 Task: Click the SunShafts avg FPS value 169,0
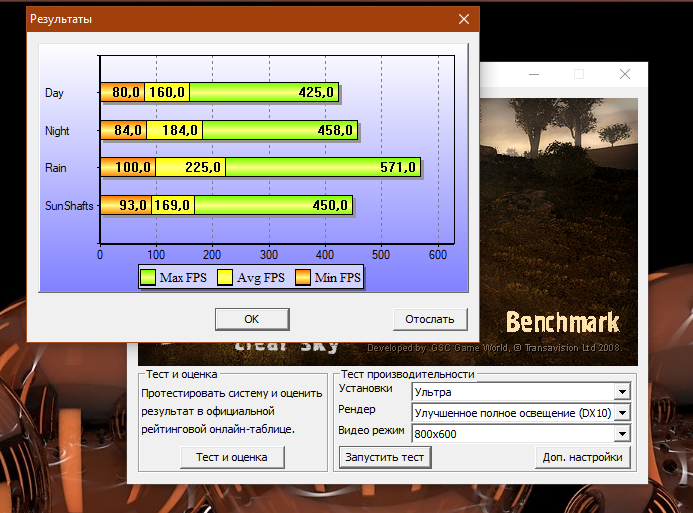172,205
